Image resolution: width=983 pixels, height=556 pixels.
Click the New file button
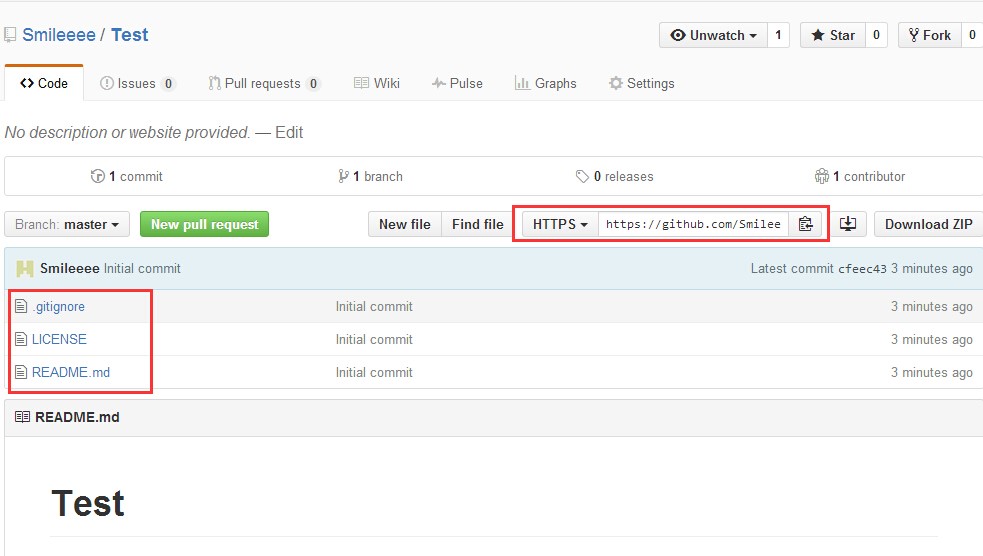pyautogui.click(x=405, y=224)
